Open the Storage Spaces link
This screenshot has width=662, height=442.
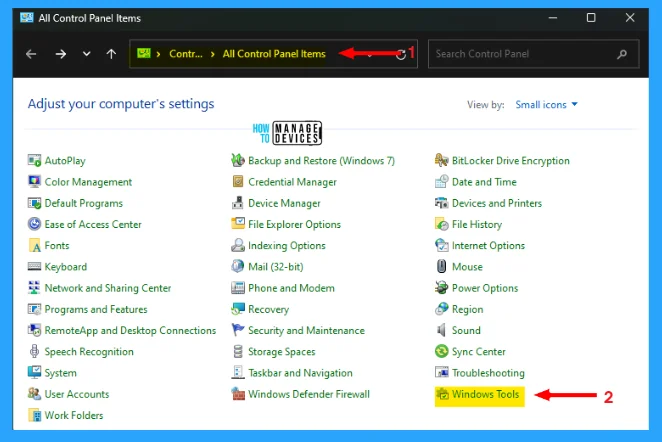point(282,352)
